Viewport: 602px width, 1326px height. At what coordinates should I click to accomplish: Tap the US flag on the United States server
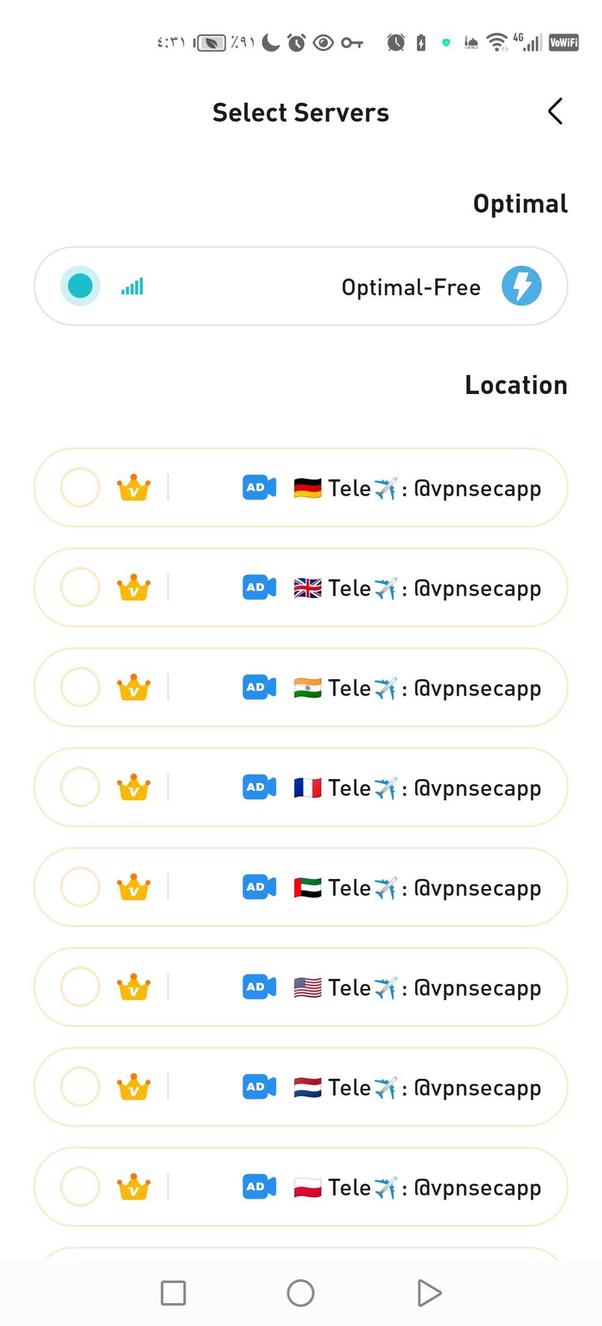point(307,987)
